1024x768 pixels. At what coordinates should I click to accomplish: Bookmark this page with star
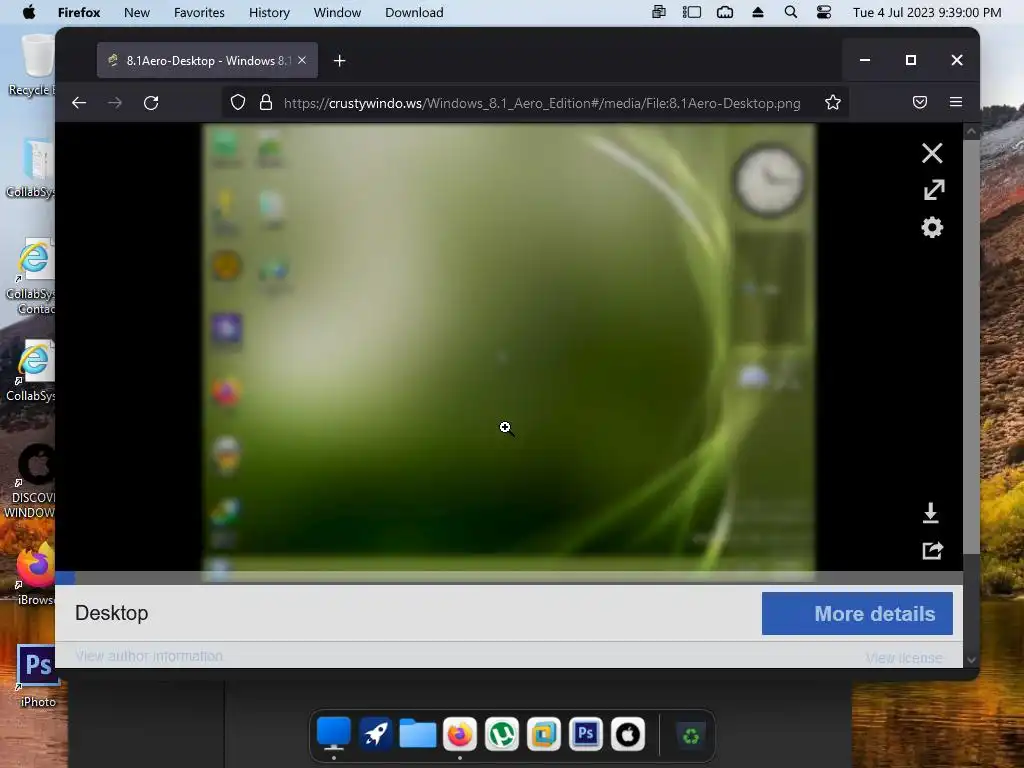tap(833, 103)
